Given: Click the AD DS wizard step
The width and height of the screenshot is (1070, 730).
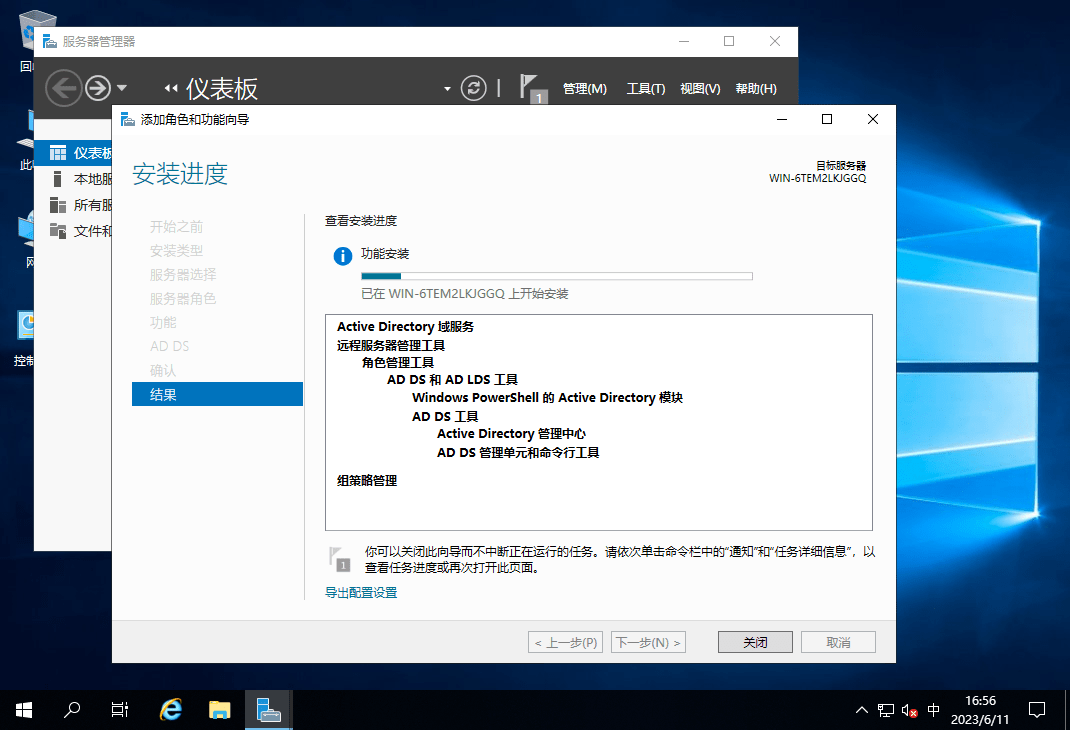Looking at the screenshot, I should pyautogui.click(x=169, y=346).
